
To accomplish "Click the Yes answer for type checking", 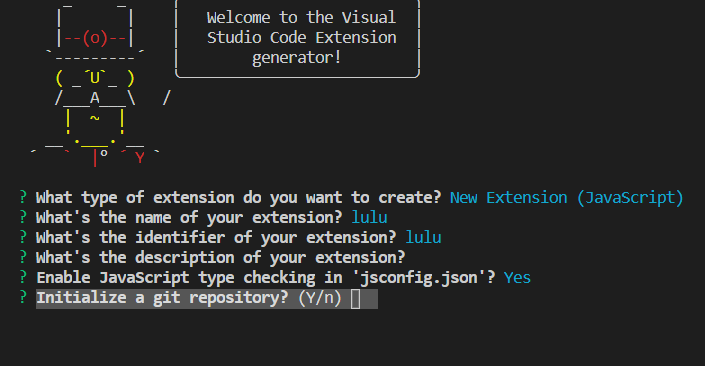I will point(517,278).
